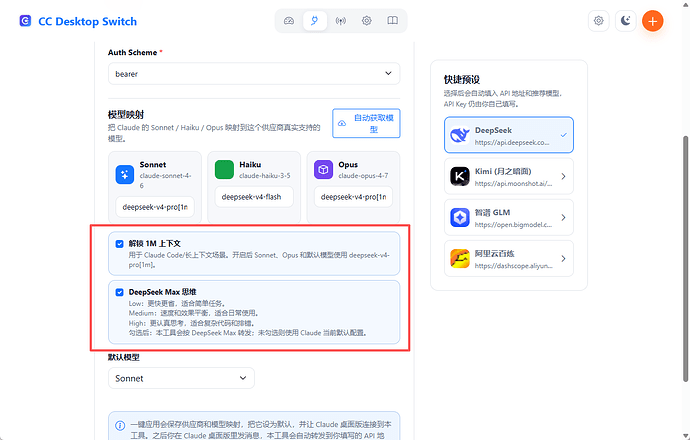Click the cloud icon in 自动获取模型 button
The height and width of the screenshot is (440, 690).
(x=342, y=124)
